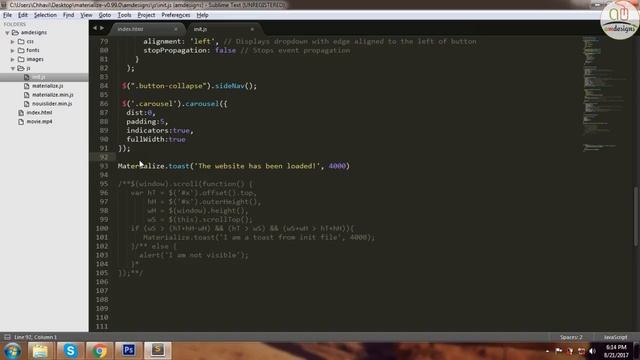640x360 pixels.
Task: Open the Selection menu
Action: [x=45, y=15]
